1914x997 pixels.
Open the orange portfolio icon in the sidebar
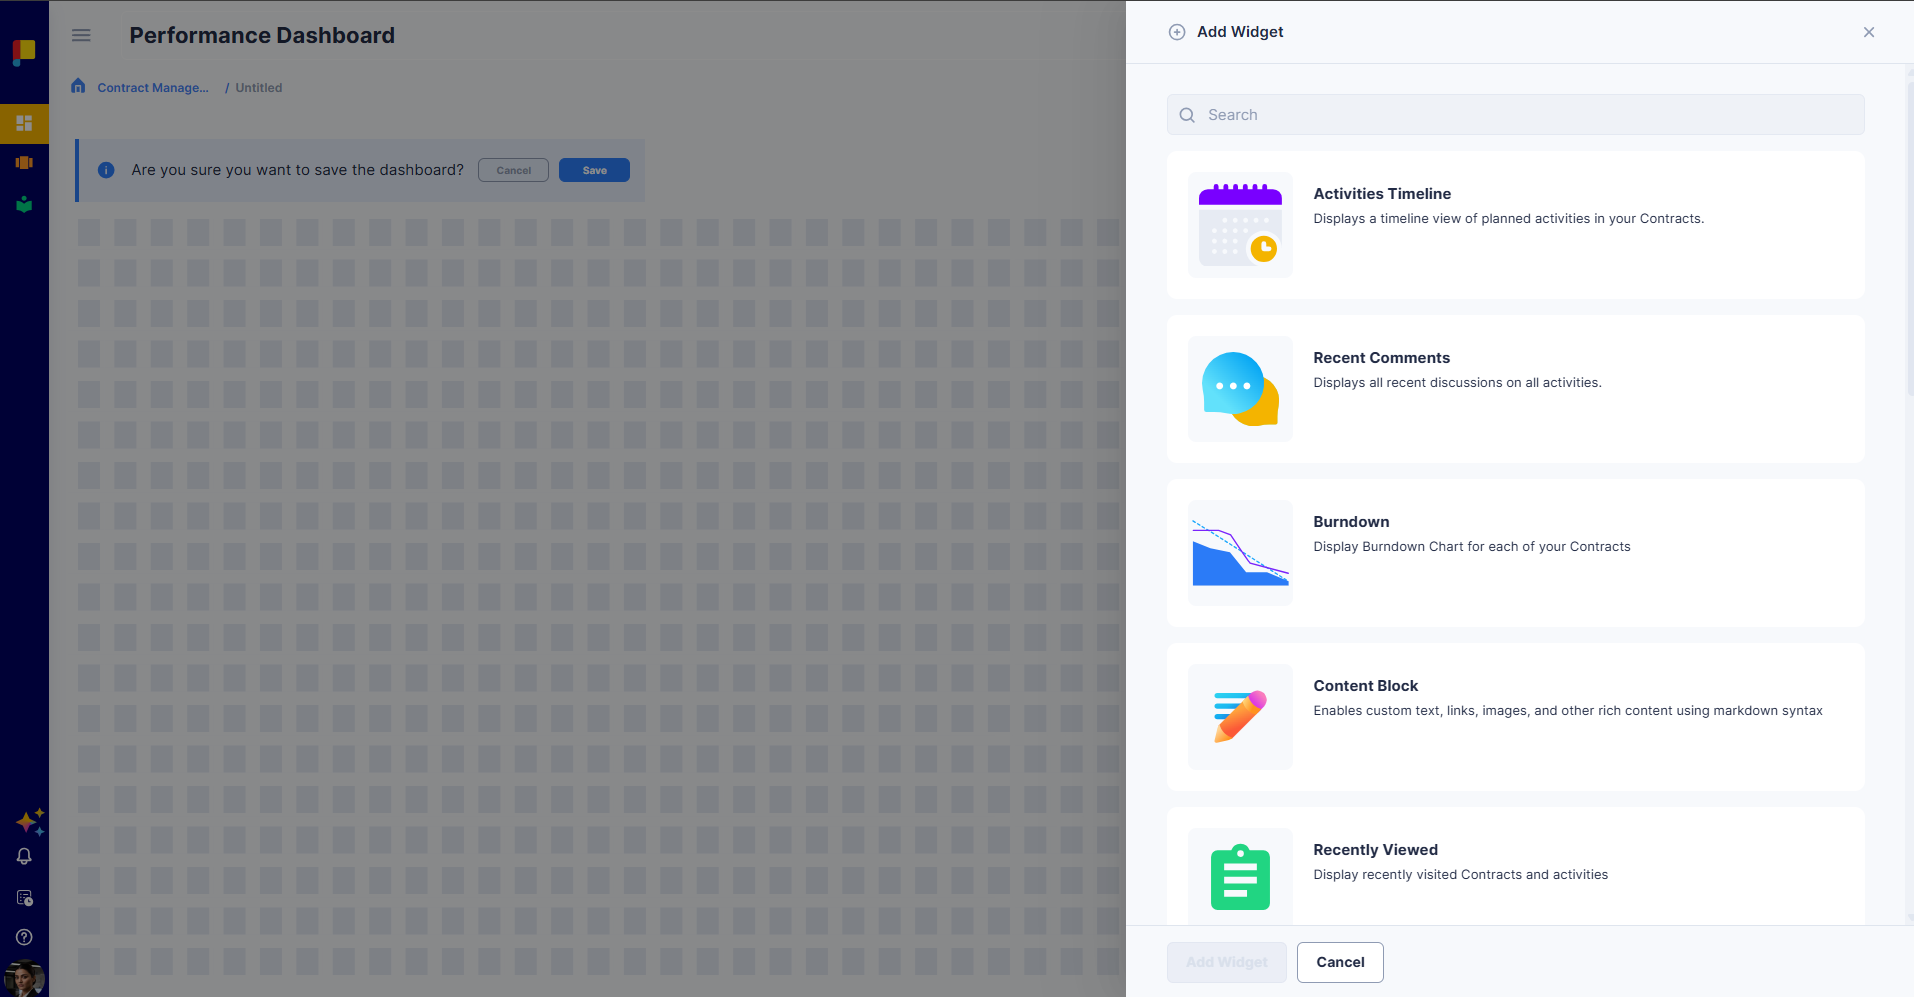coord(24,162)
